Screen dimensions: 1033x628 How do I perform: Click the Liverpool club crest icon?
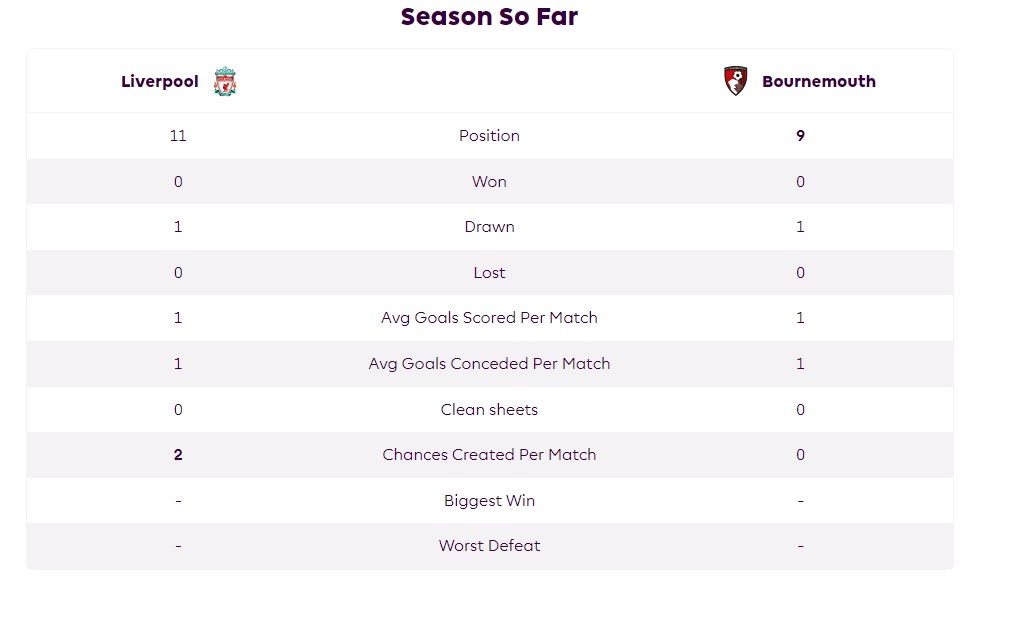pos(225,81)
